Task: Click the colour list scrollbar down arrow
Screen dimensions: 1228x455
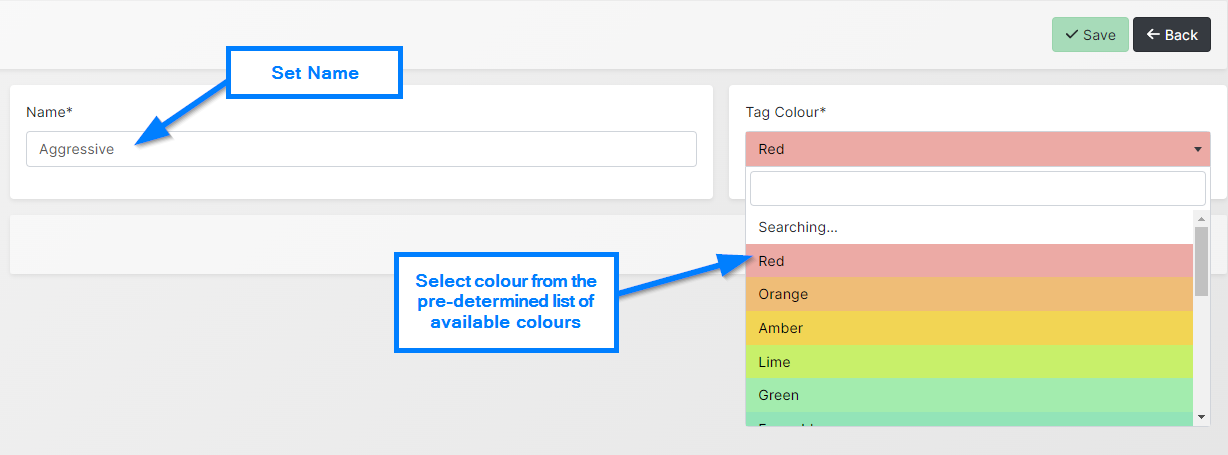Action: point(1201,417)
